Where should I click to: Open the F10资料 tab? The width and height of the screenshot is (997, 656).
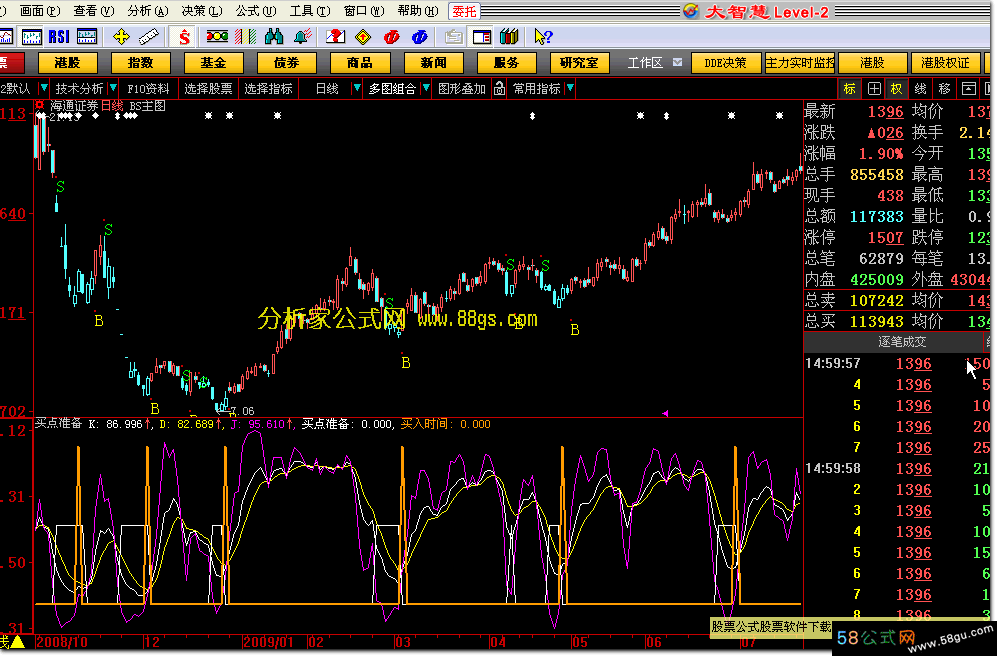[148, 88]
